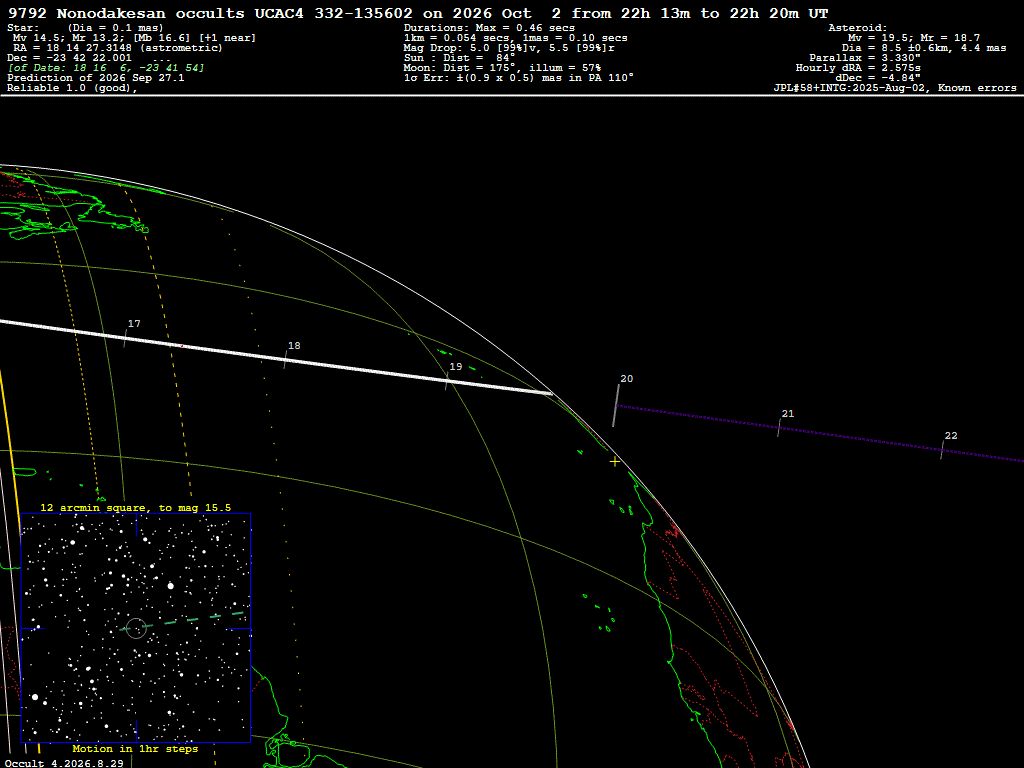Click the 22 hour time marker

click(951, 436)
